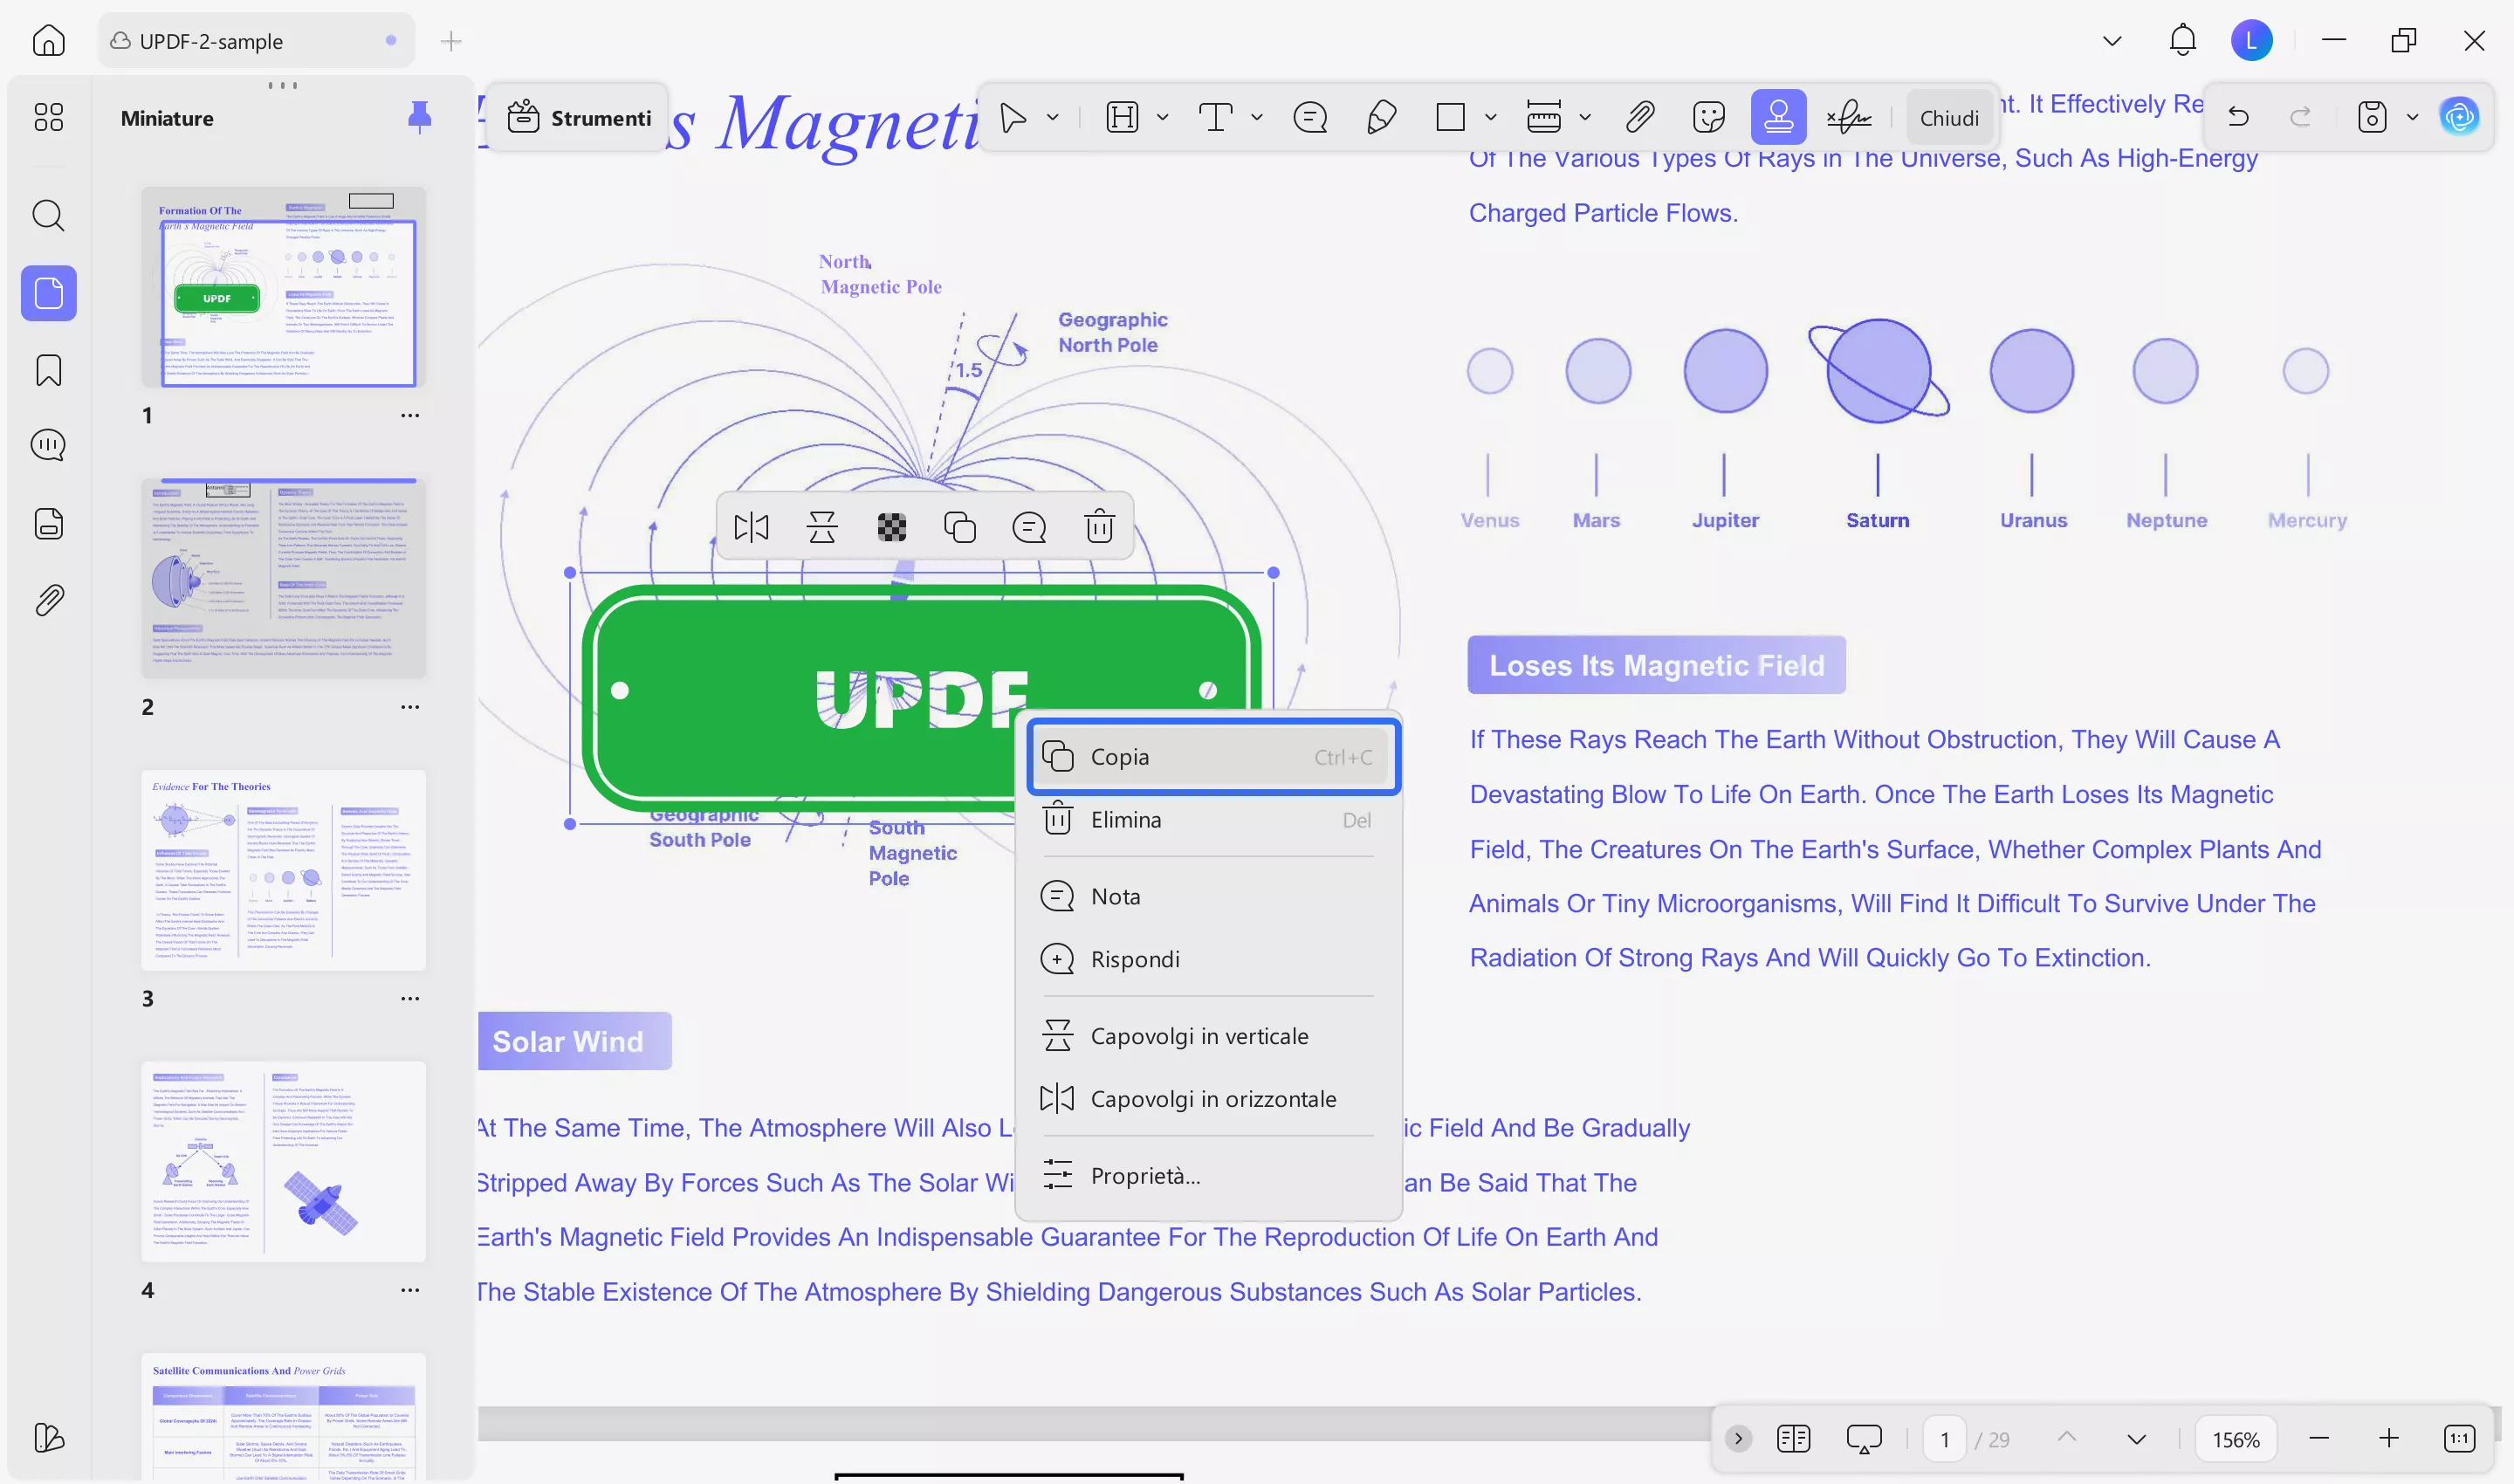This screenshot has height=1484, width=2514.
Task: Toggle the pin on Miniature panel
Action: pyautogui.click(x=419, y=118)
